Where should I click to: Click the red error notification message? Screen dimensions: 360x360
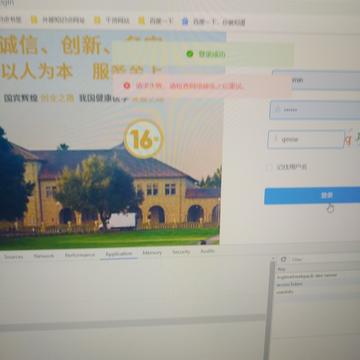click(x=201, y=86)
